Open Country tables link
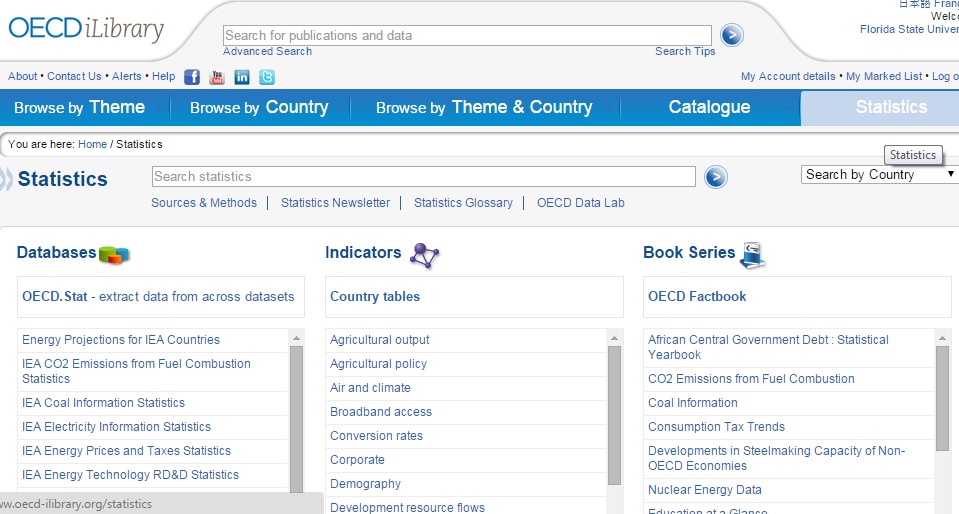The width and height of the screenshot is (959, 514). pyautogui.click(x=375, y=297)
